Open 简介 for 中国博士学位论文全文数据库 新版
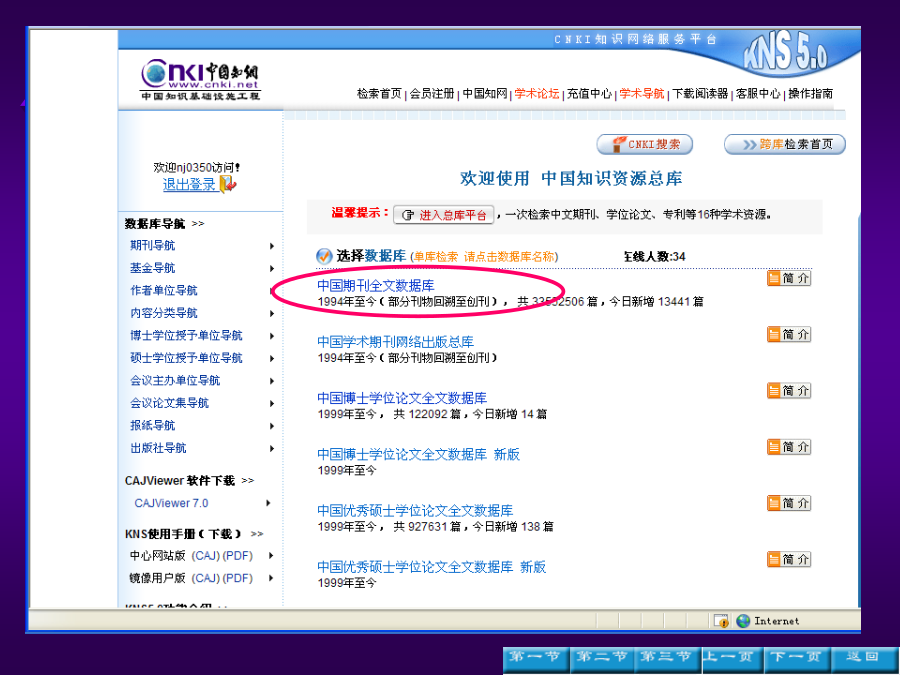Viewport: 900px width, 675px height. (x=789, y=447)
